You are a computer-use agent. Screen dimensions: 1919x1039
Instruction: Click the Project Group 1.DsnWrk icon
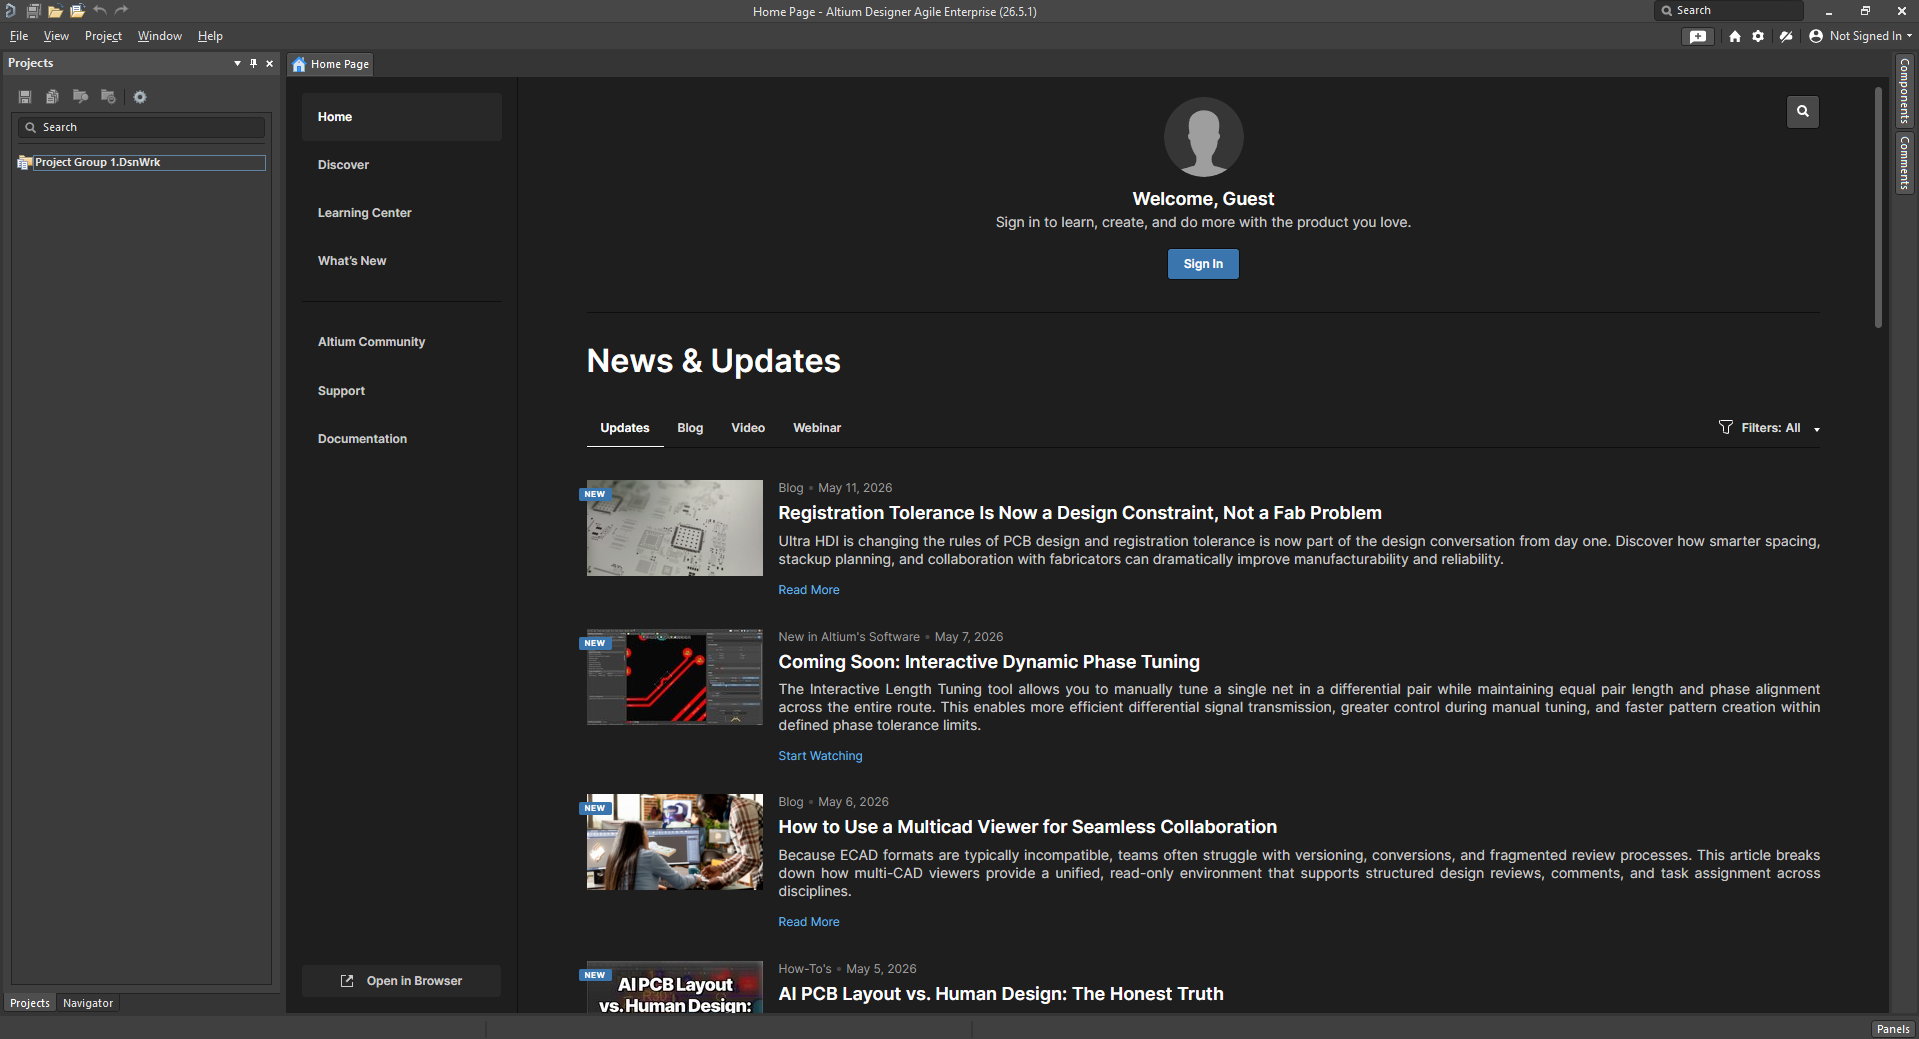[24, 162]
